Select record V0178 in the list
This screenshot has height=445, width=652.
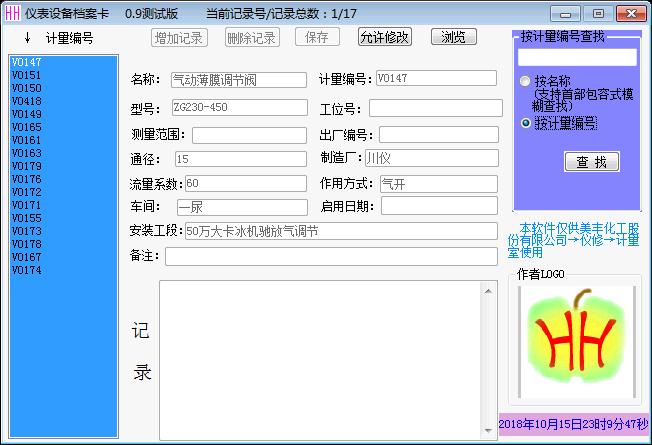click(x=63, y=244)
